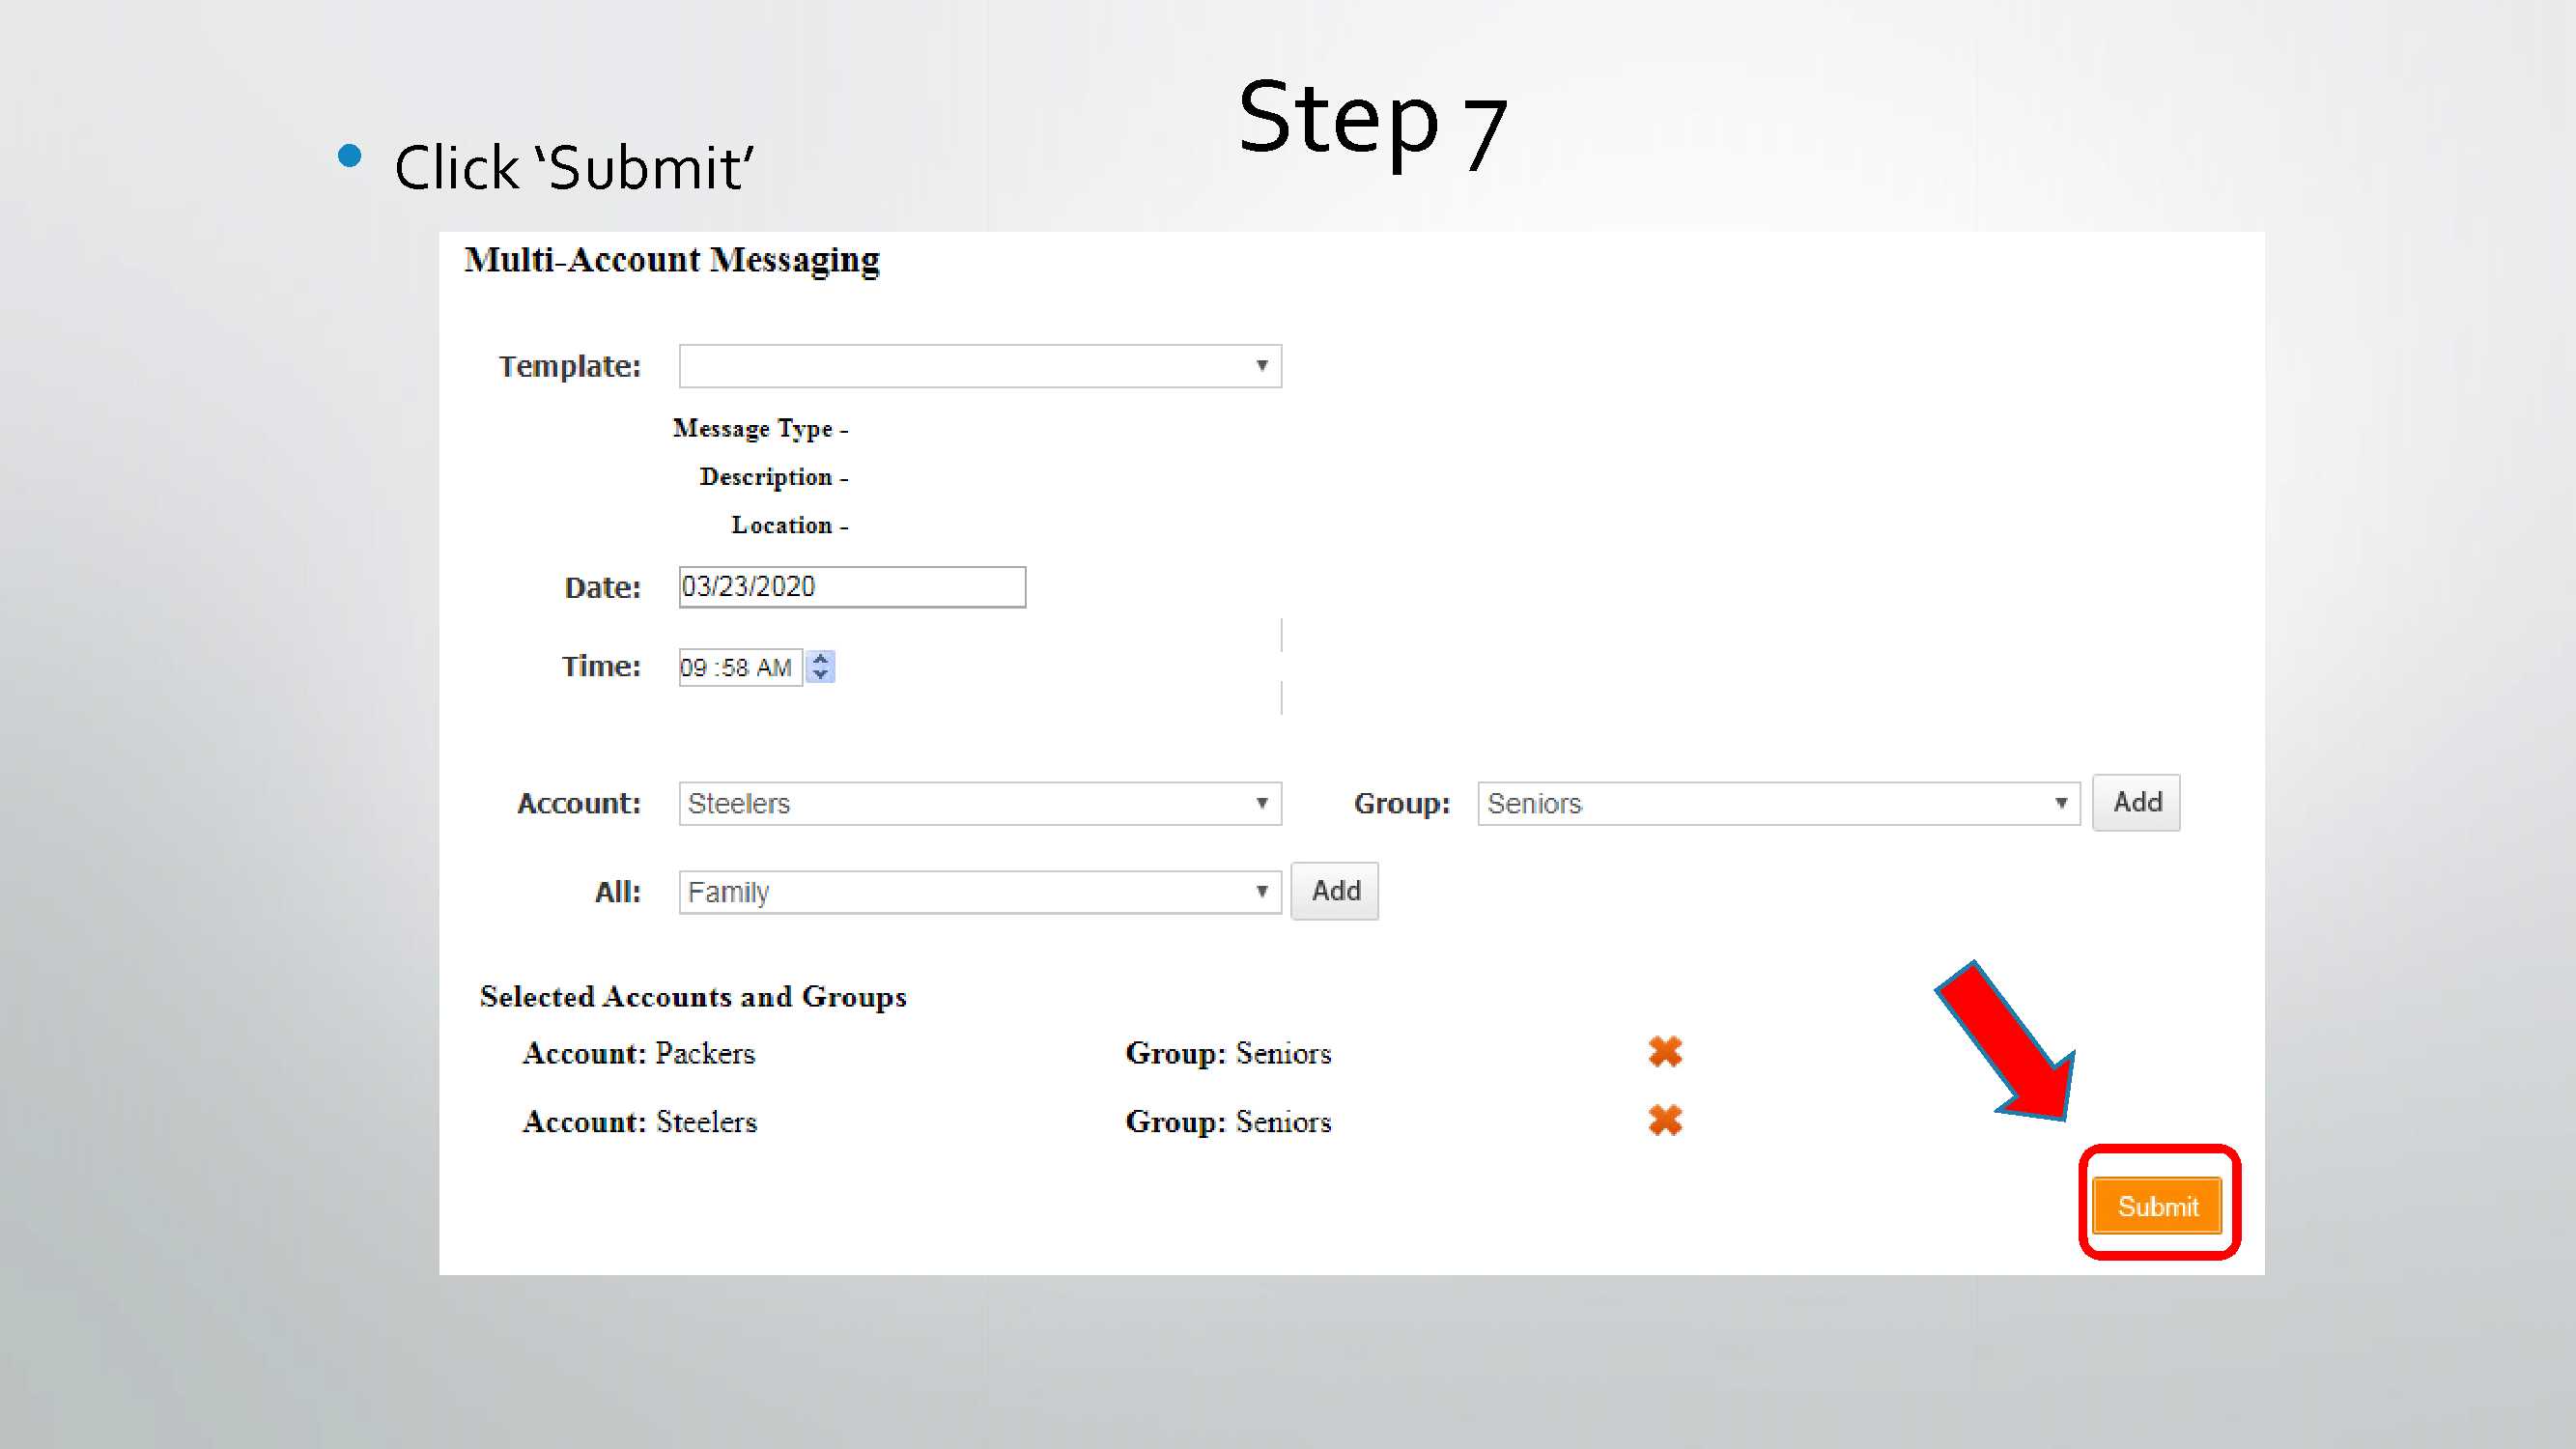Focus the Time field 09:58 AM

click(x=740, y=667)
